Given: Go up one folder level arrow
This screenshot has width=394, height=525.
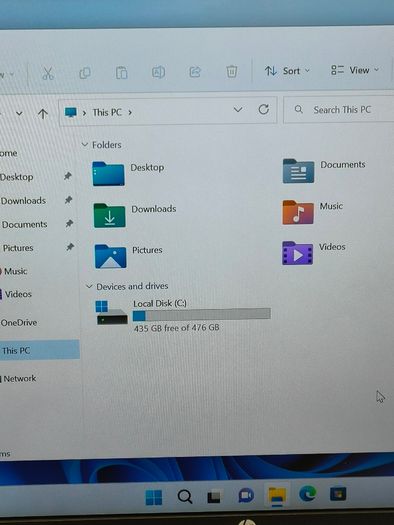Looking at the screenshot, I should [x=43, y=114].
